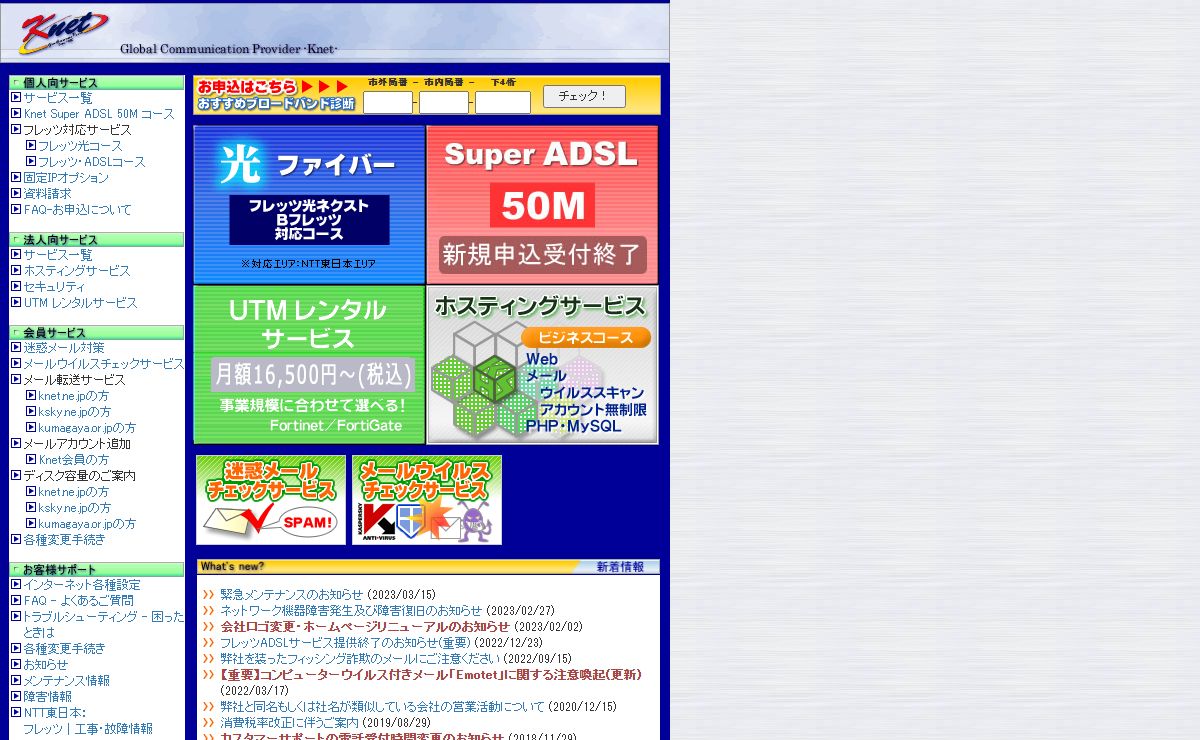Click the arrow bullet beside インターネット各種設定
1200x740 pixels.
(16, 584)
